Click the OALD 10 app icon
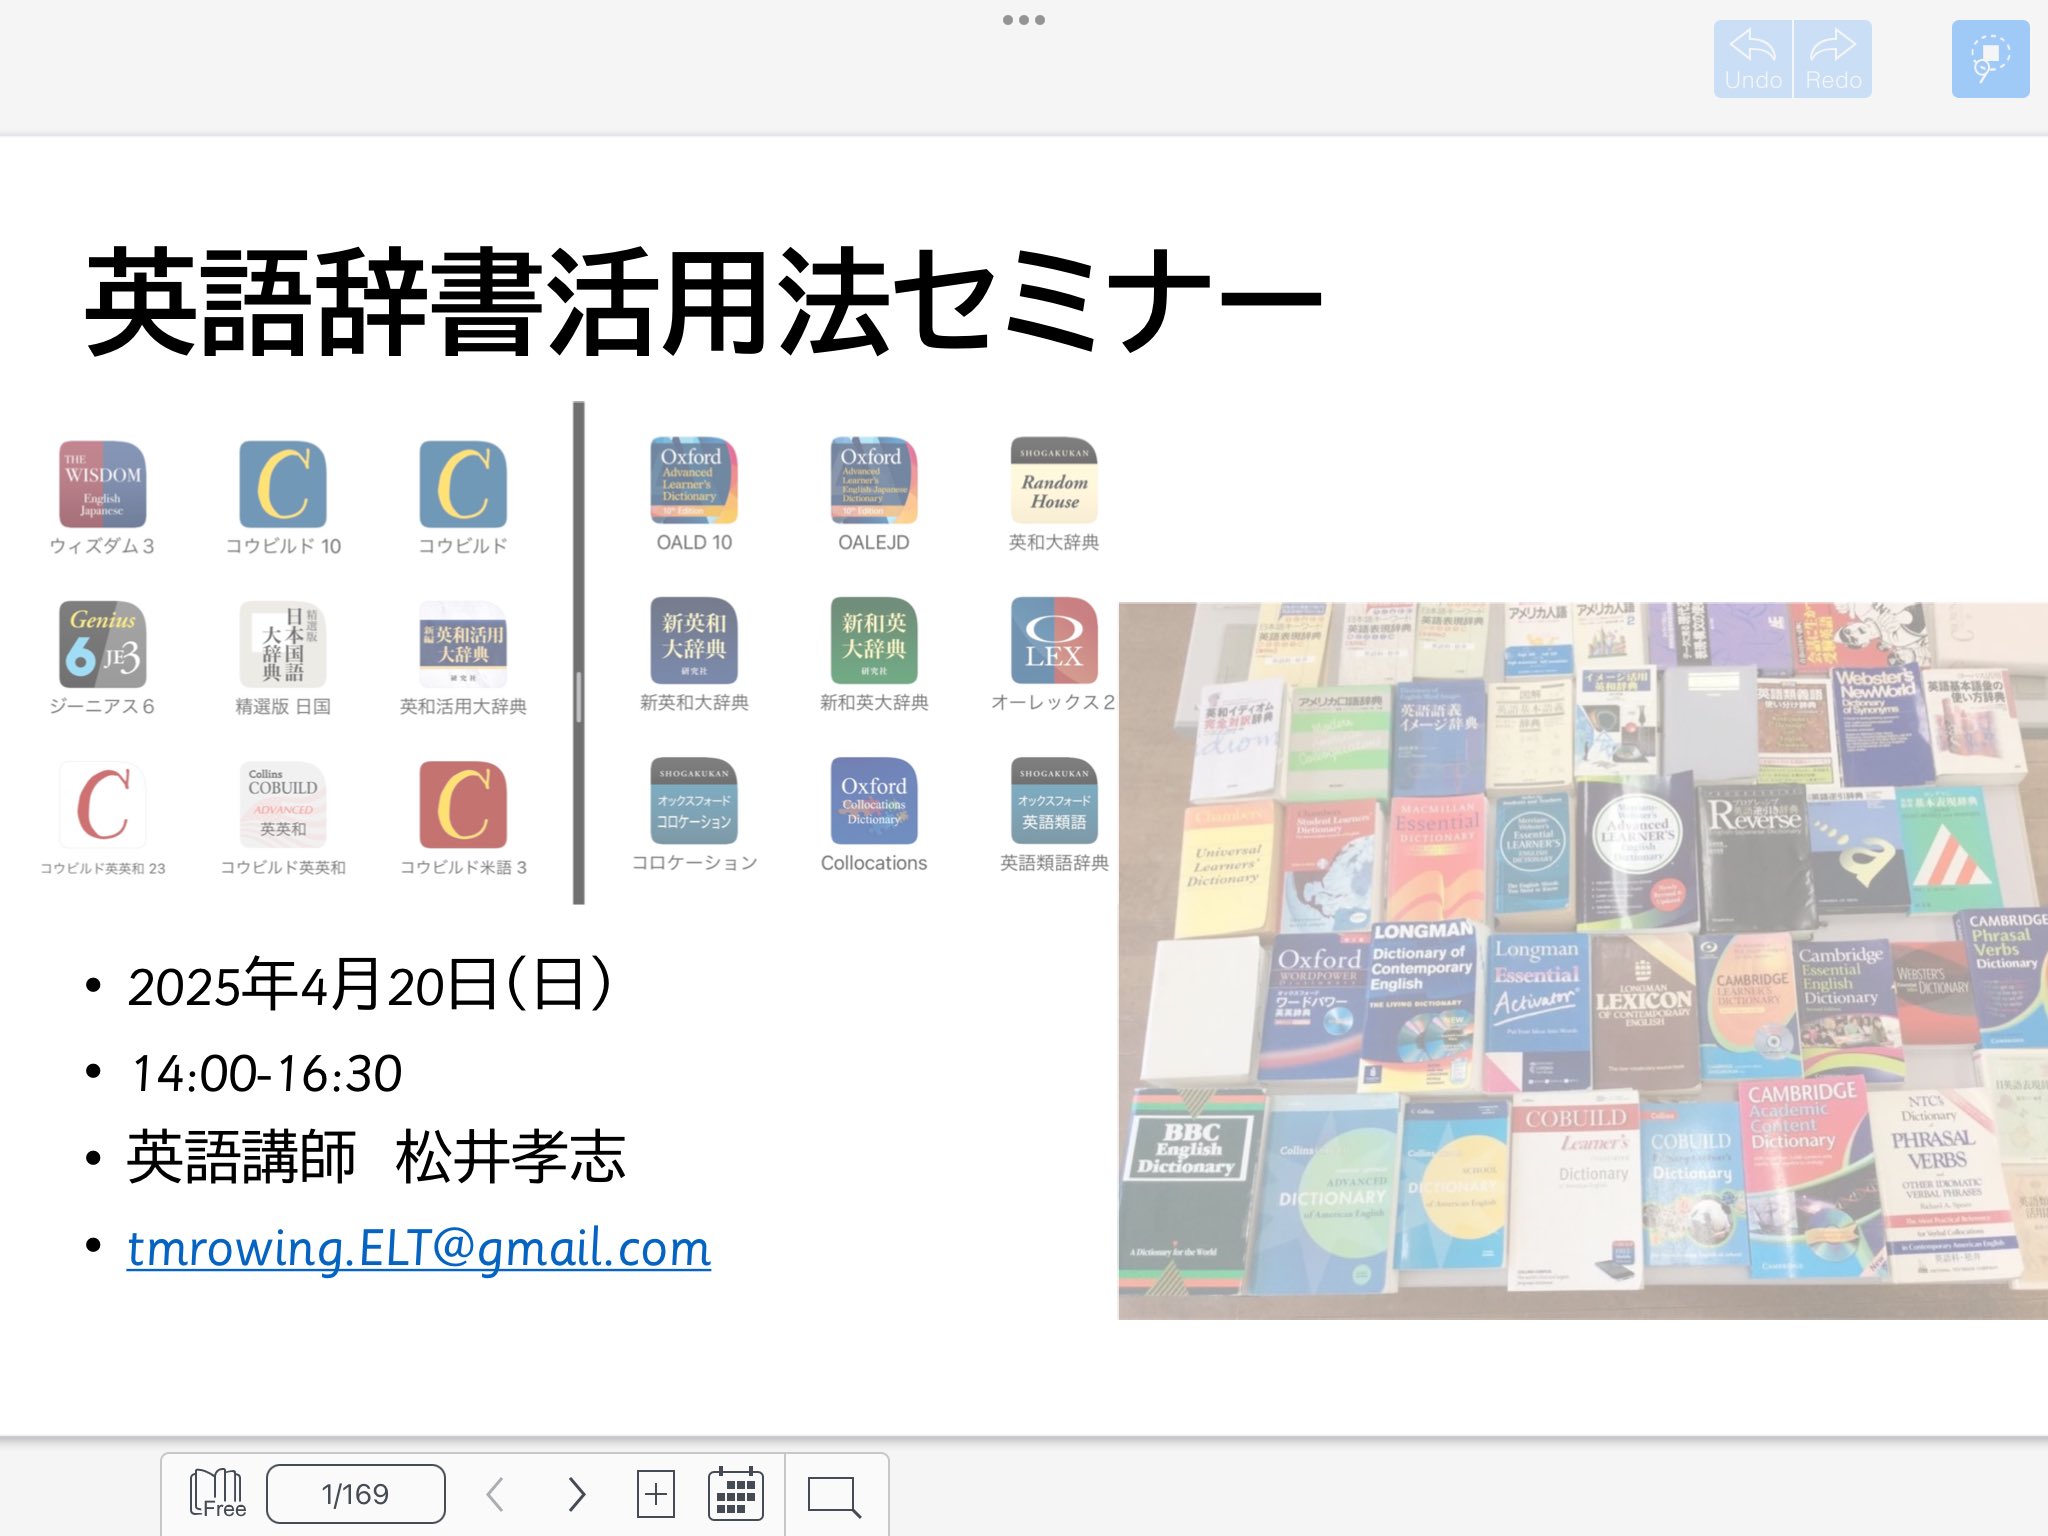 [x=694, y=480]
